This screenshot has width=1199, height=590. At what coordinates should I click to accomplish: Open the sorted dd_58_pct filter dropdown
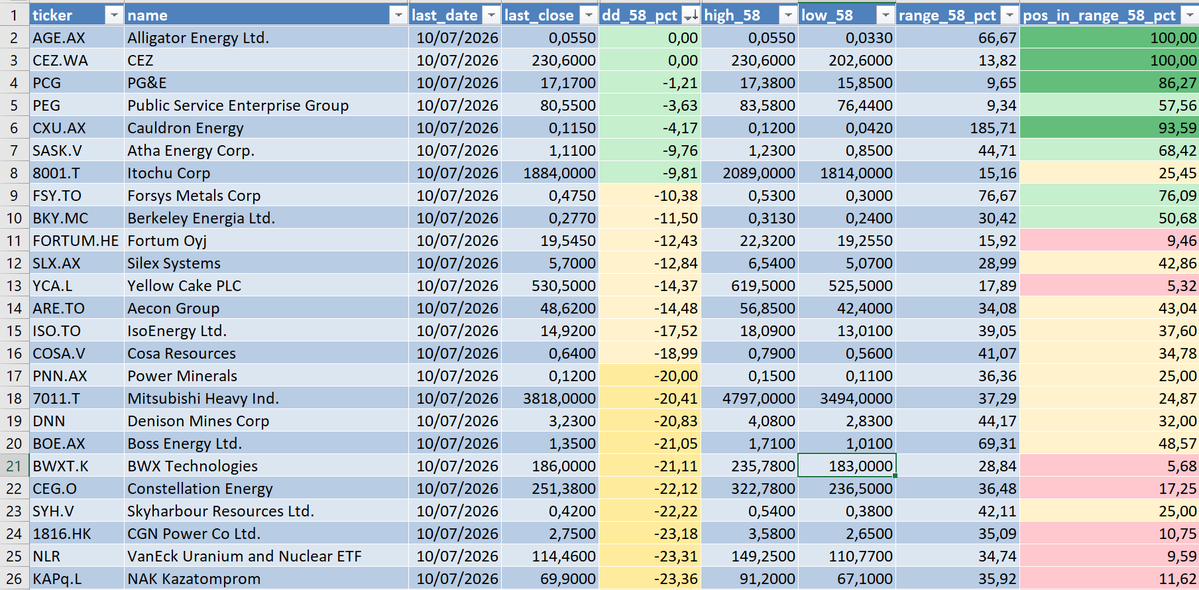[x=690, y=15]
